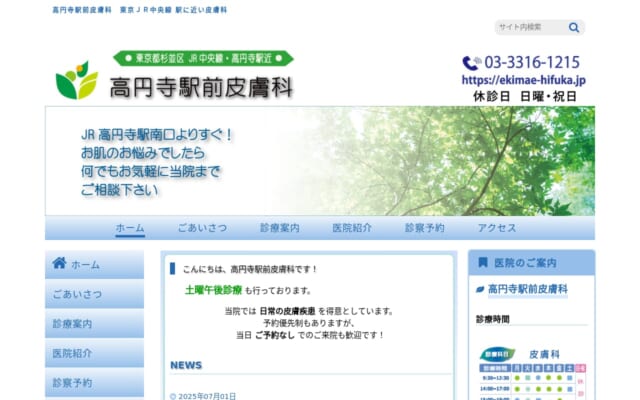Open 診療案内 in the top navigation bar
Viewport: 640px width, 400px height.
tap(280, 228)
